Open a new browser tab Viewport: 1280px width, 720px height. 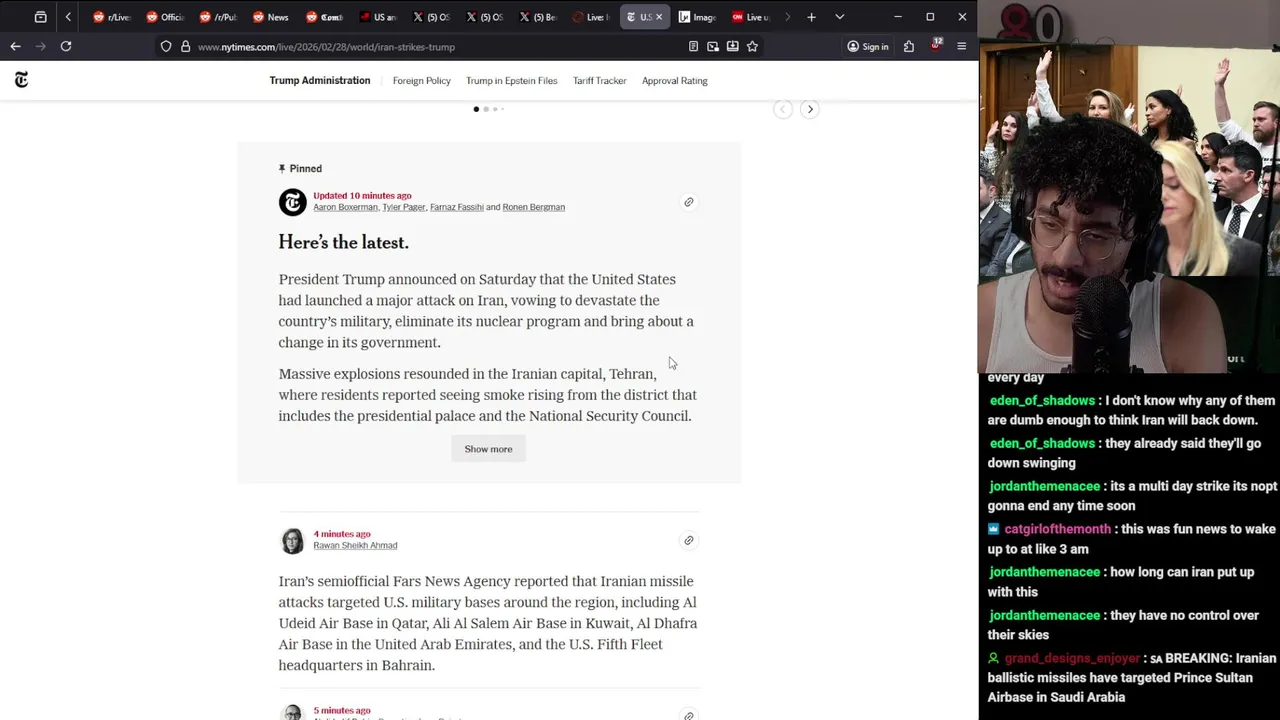tap(811, 17)
